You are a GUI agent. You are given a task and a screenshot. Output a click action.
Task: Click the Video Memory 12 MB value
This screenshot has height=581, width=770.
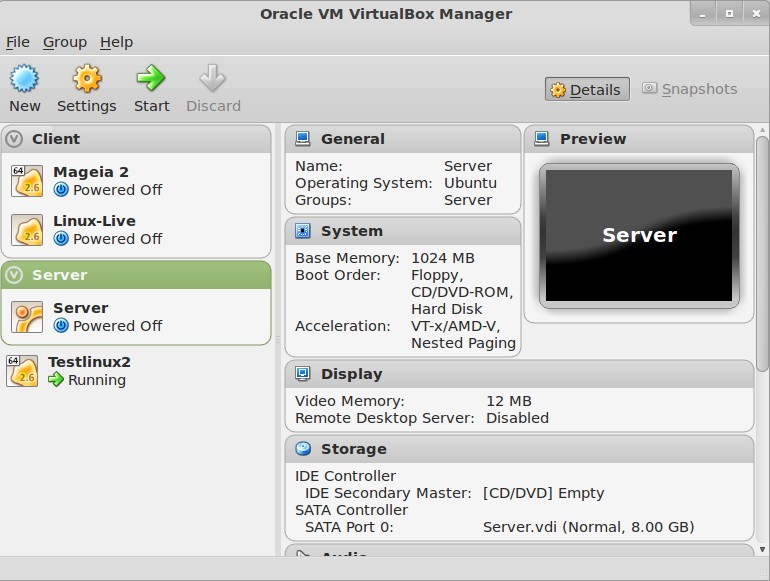click(509, 401)
